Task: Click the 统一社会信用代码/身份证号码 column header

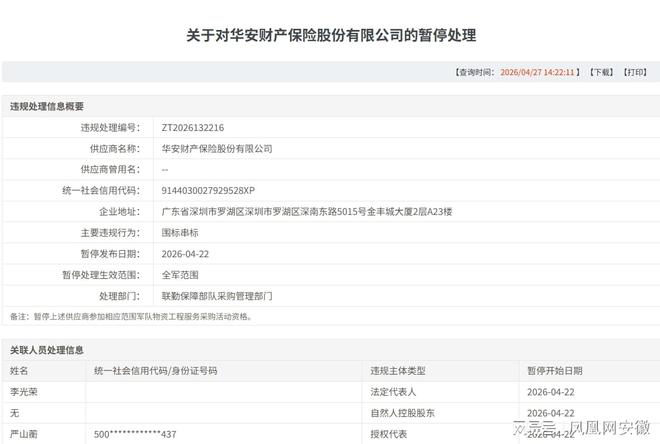Action: 156,371
